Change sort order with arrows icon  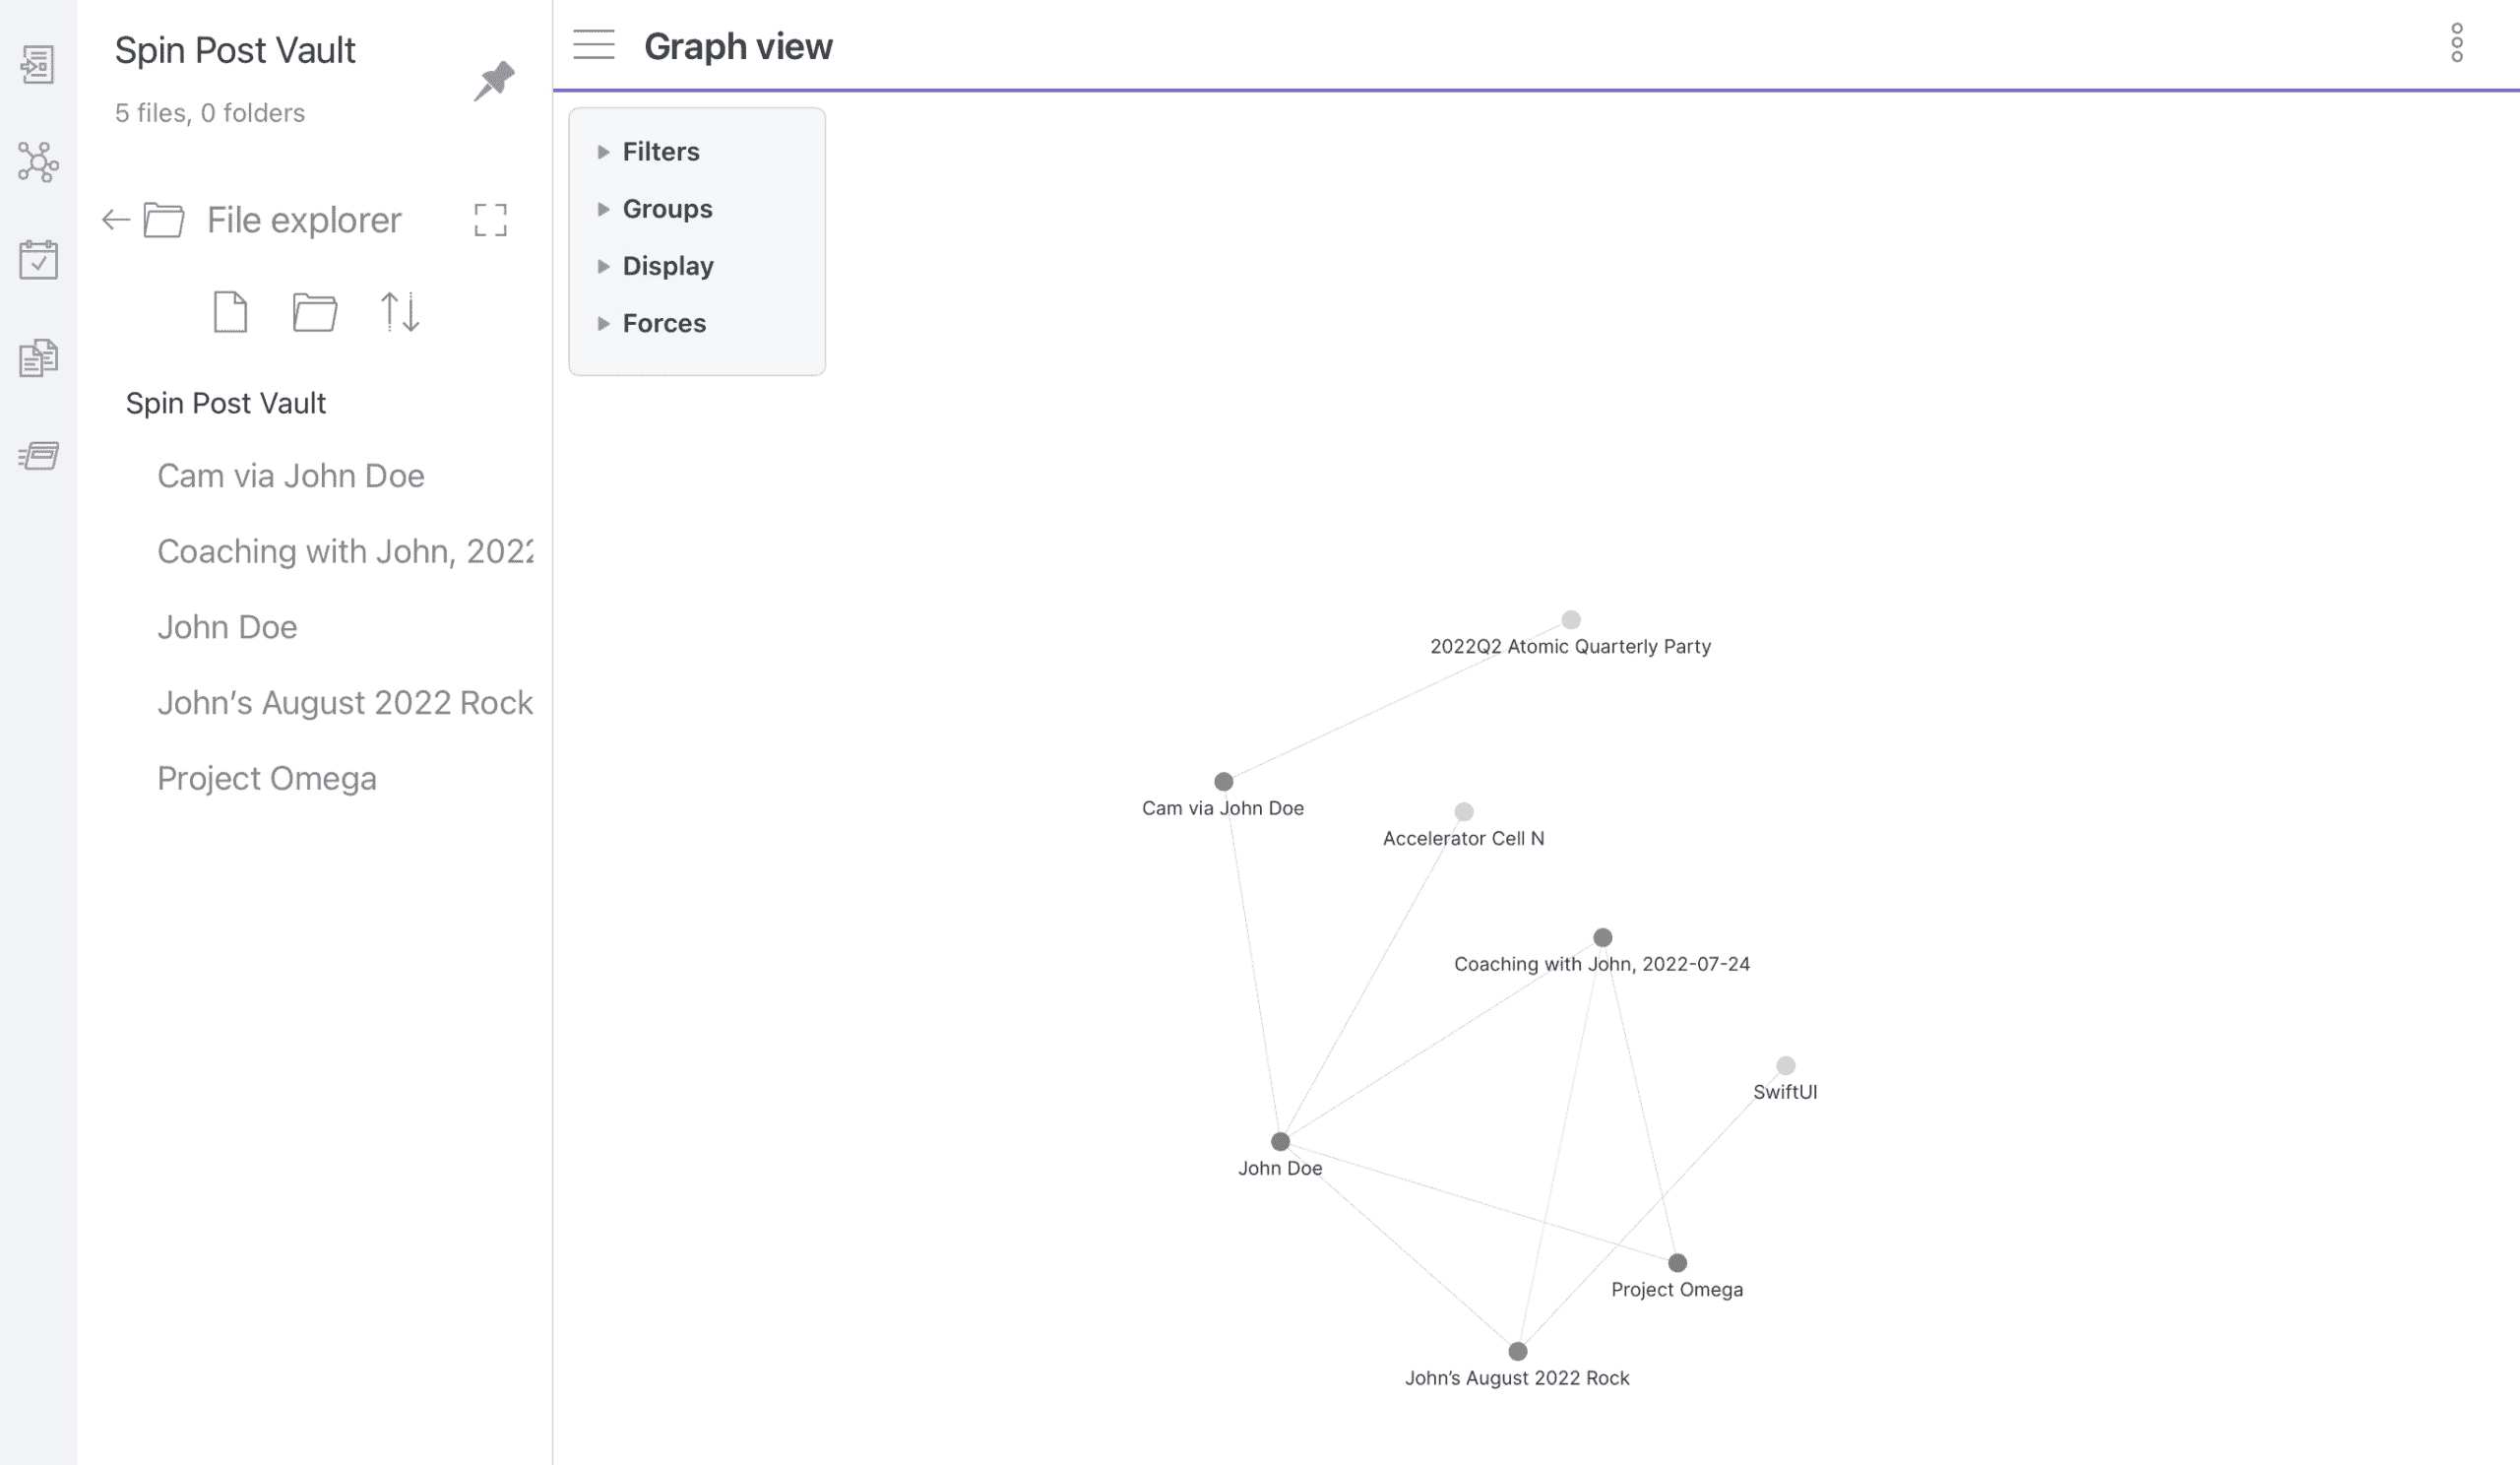(400, 312)
